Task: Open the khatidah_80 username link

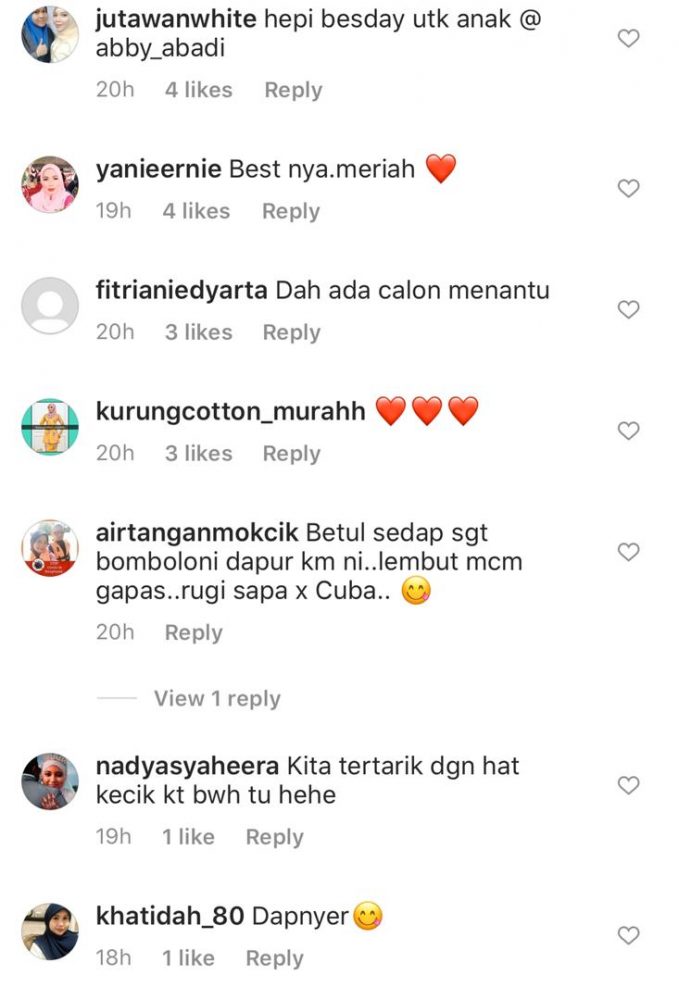Action: [x=170, y=916]
